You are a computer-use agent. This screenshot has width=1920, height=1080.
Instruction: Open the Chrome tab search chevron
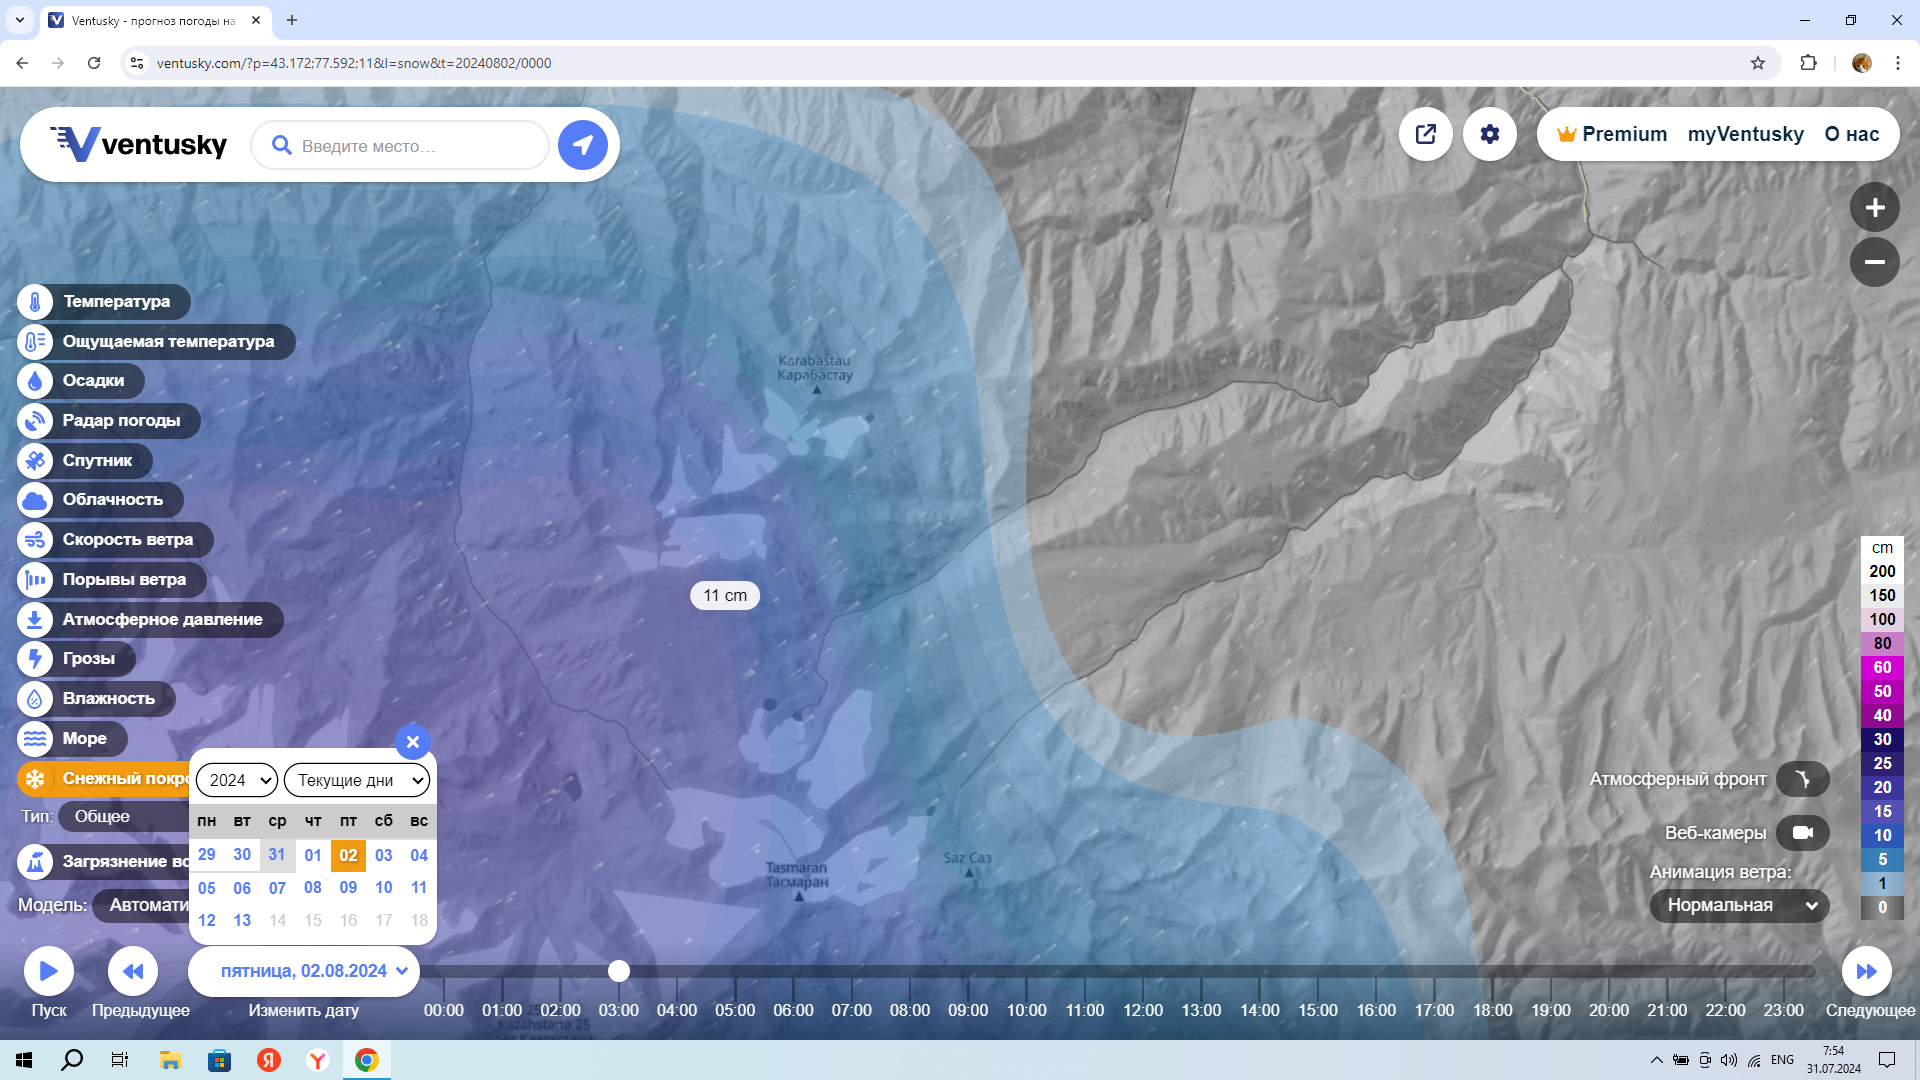coord(19,20)
